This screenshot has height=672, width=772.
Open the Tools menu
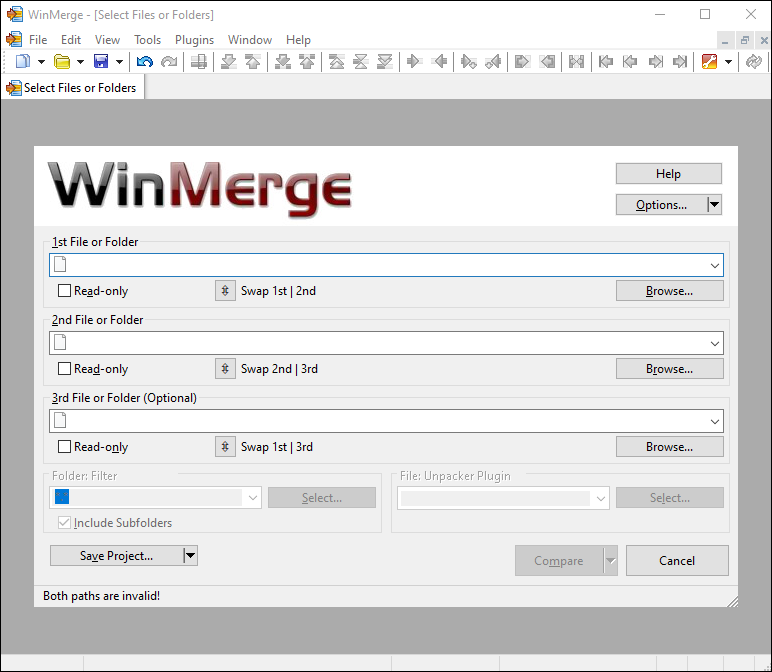point(148,40)
